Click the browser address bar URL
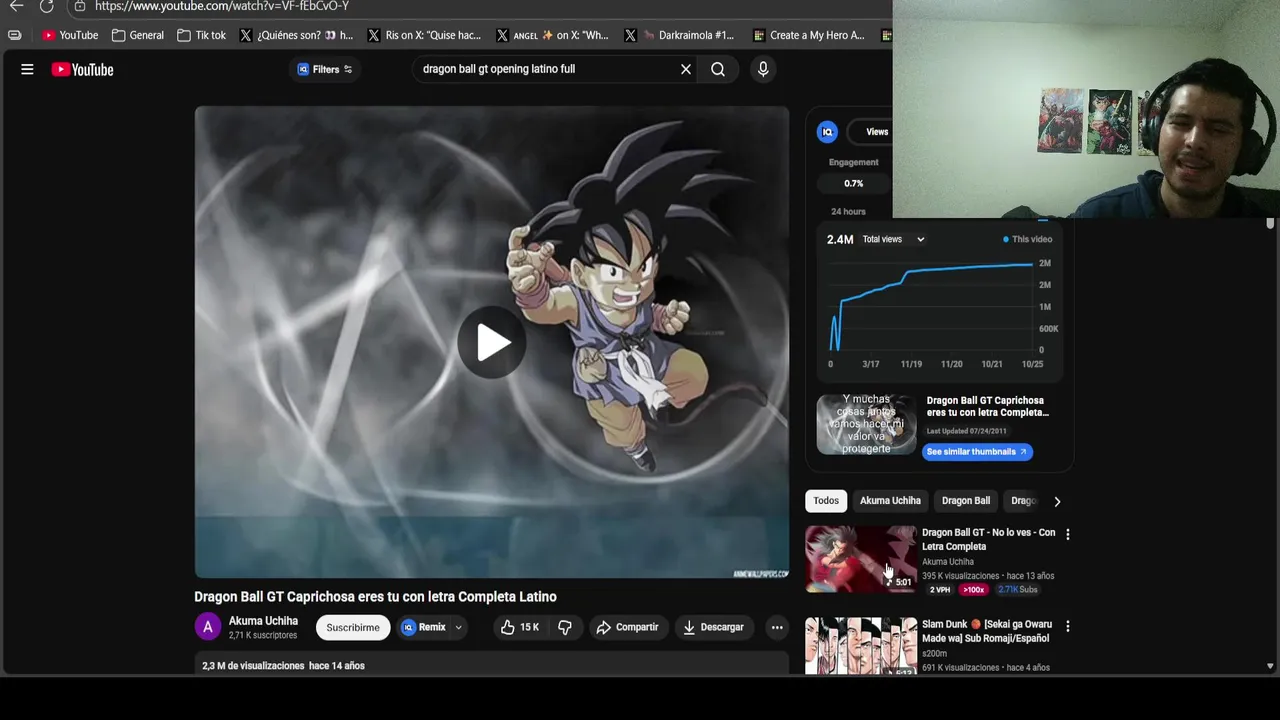This screenshot has height=720, width=1280. (222, 6)
